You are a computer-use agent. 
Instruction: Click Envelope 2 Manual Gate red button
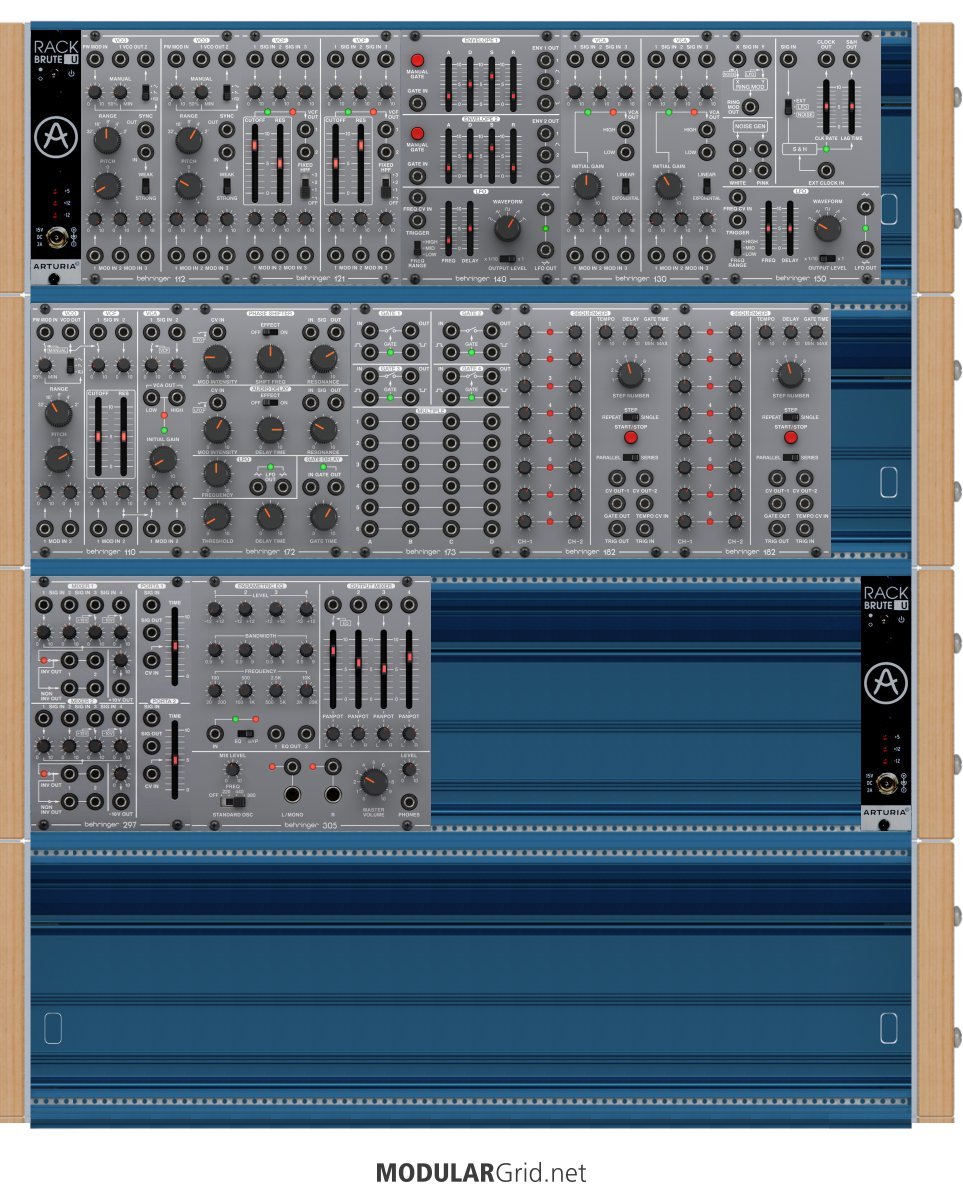(417, 133)
